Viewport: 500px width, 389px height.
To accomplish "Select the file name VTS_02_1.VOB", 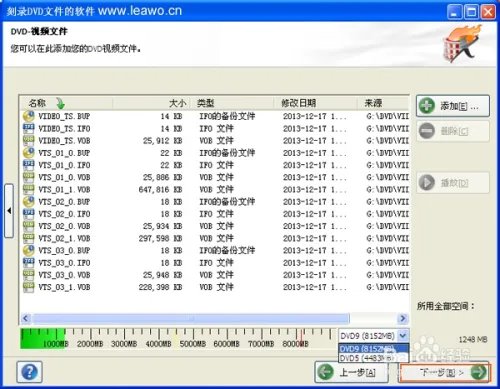I will click(64, 239).
